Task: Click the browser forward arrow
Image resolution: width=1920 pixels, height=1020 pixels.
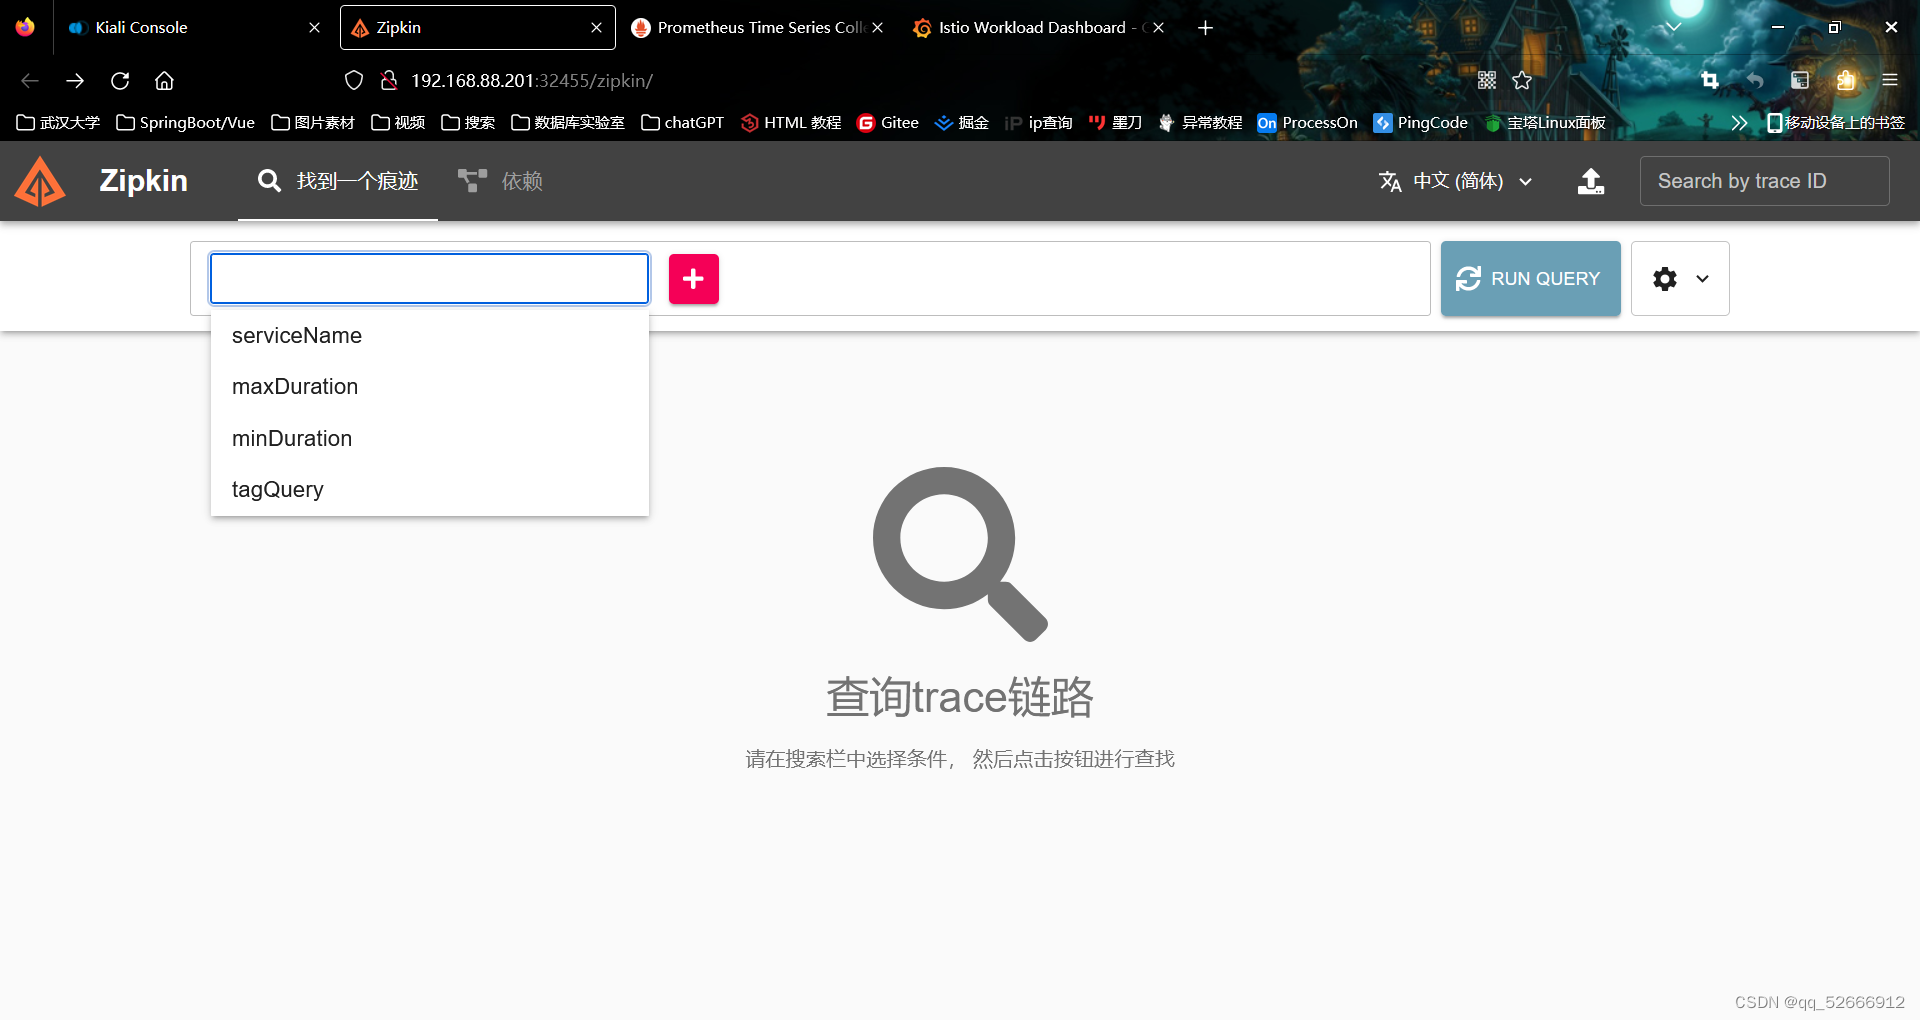Action: pos(75,81)
